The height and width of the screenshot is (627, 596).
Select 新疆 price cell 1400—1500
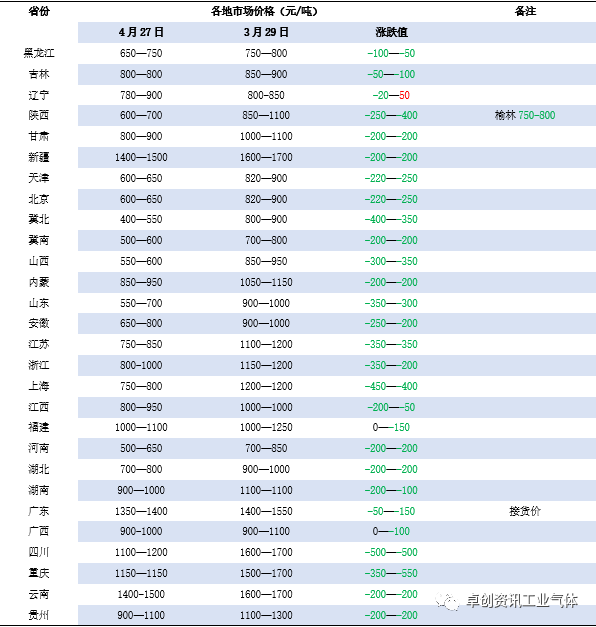pos(141,157)
